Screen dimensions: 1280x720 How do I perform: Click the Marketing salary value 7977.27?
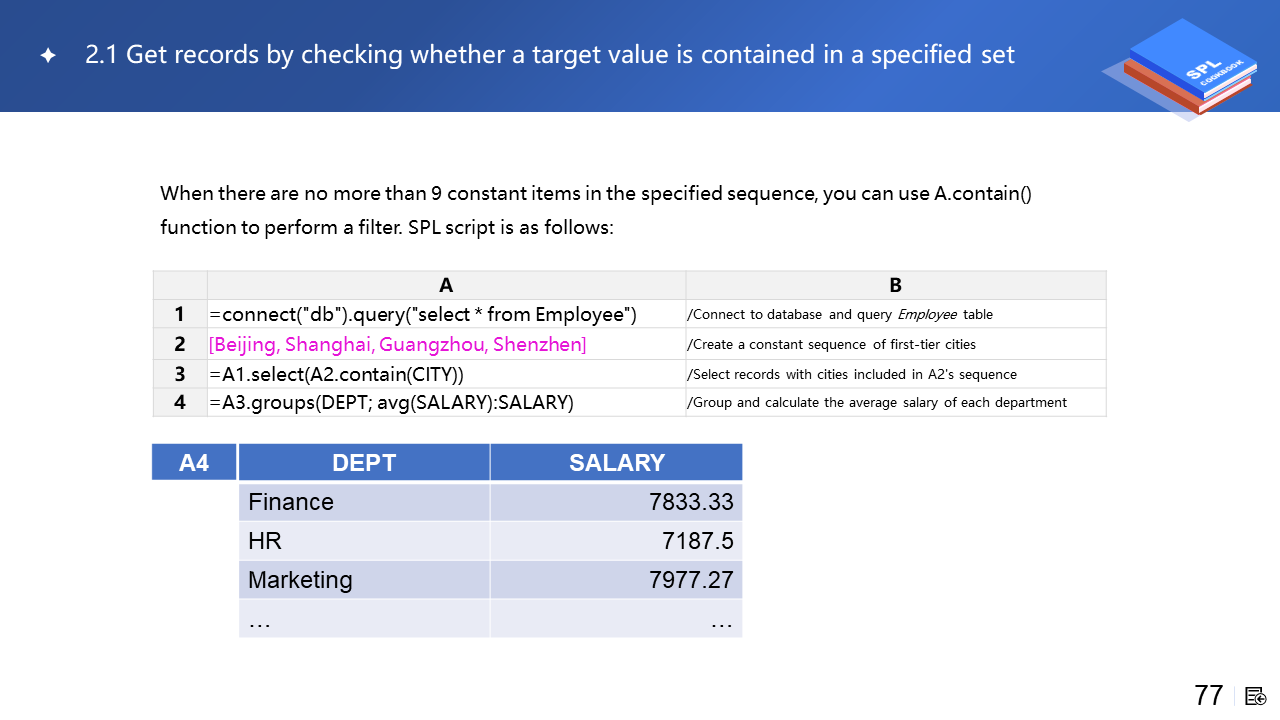(x=691, y=580)
